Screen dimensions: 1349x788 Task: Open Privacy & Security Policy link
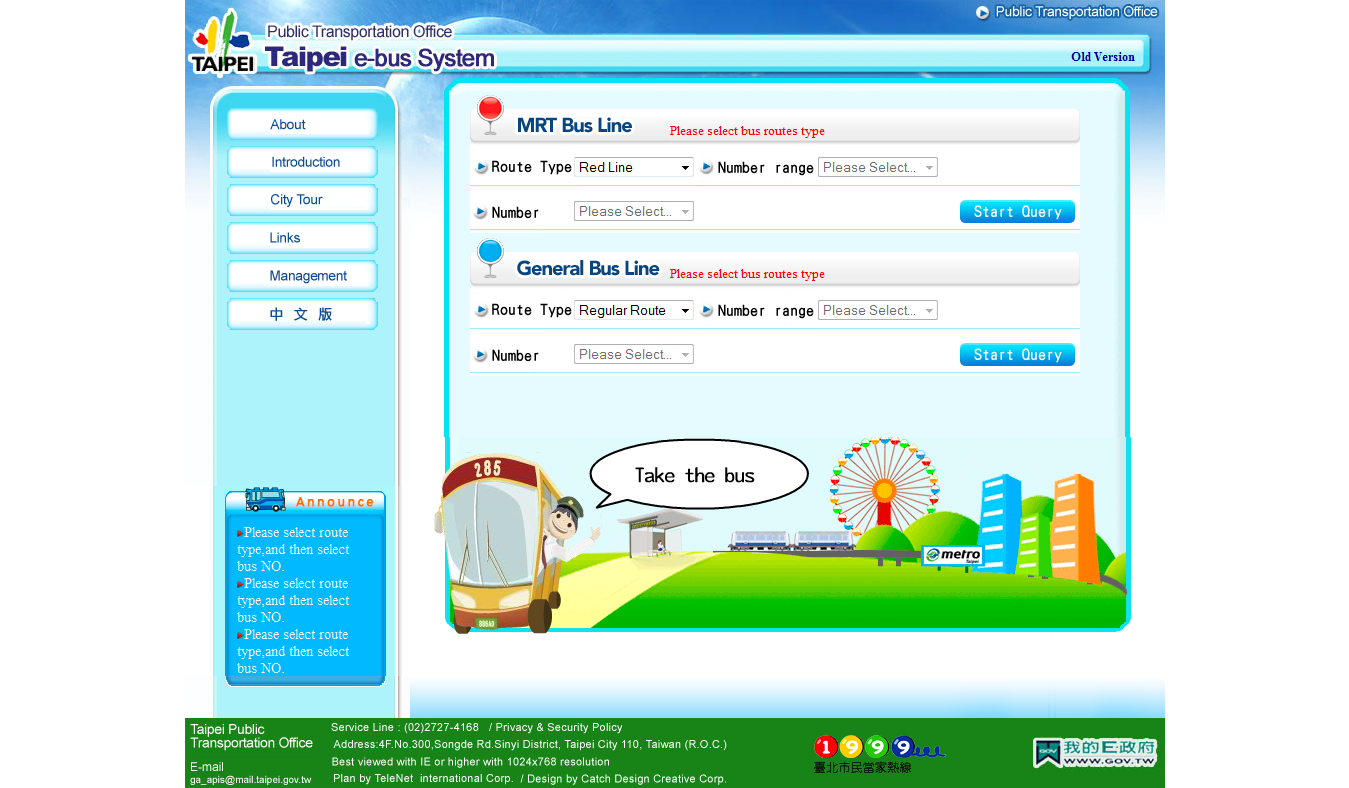(559, 727)
